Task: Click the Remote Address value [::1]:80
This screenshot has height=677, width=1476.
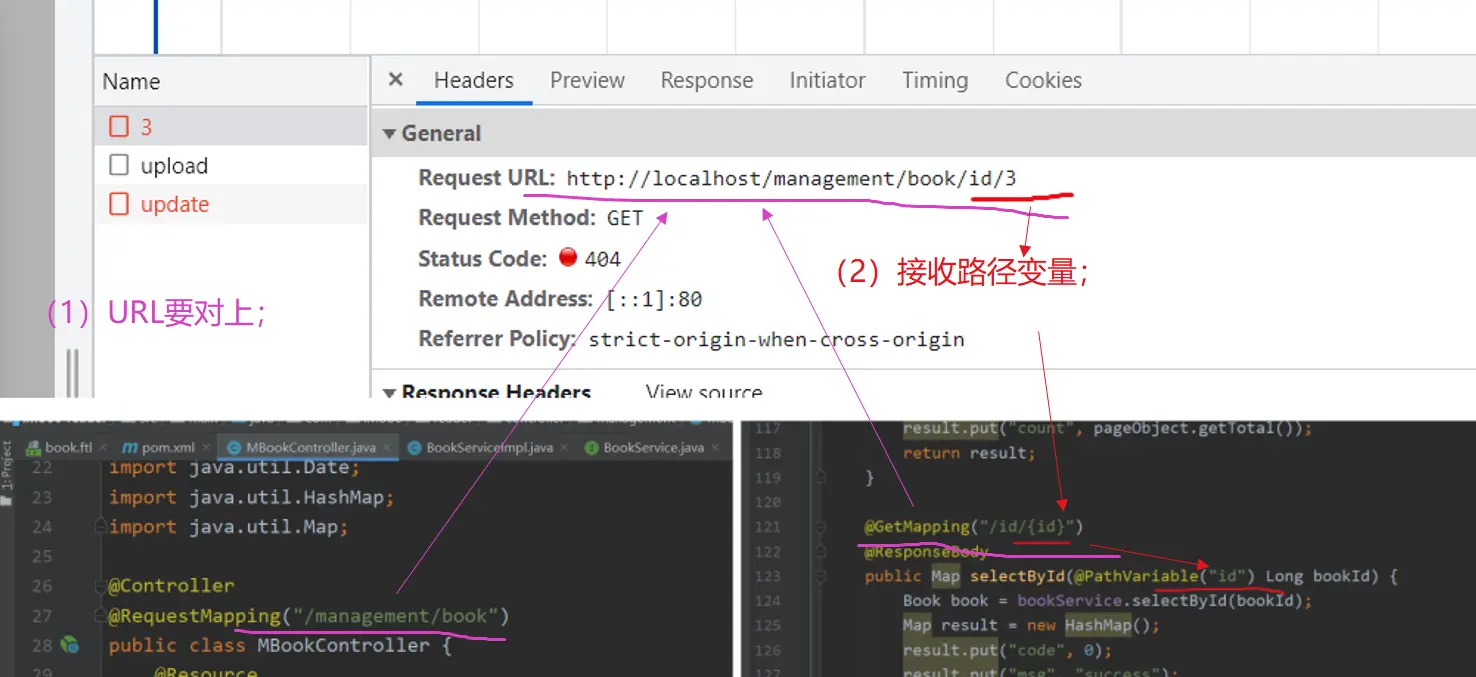Action: [654, 299]
